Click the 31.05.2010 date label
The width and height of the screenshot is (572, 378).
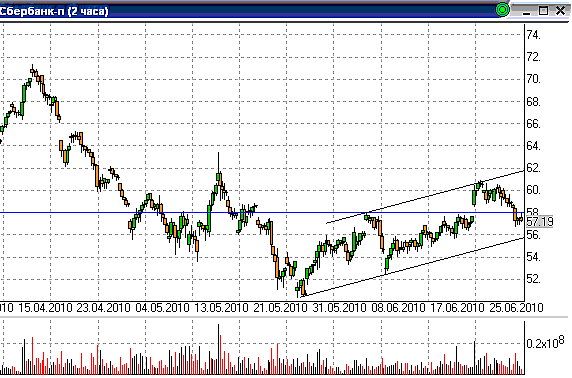[x=340, y=308]
